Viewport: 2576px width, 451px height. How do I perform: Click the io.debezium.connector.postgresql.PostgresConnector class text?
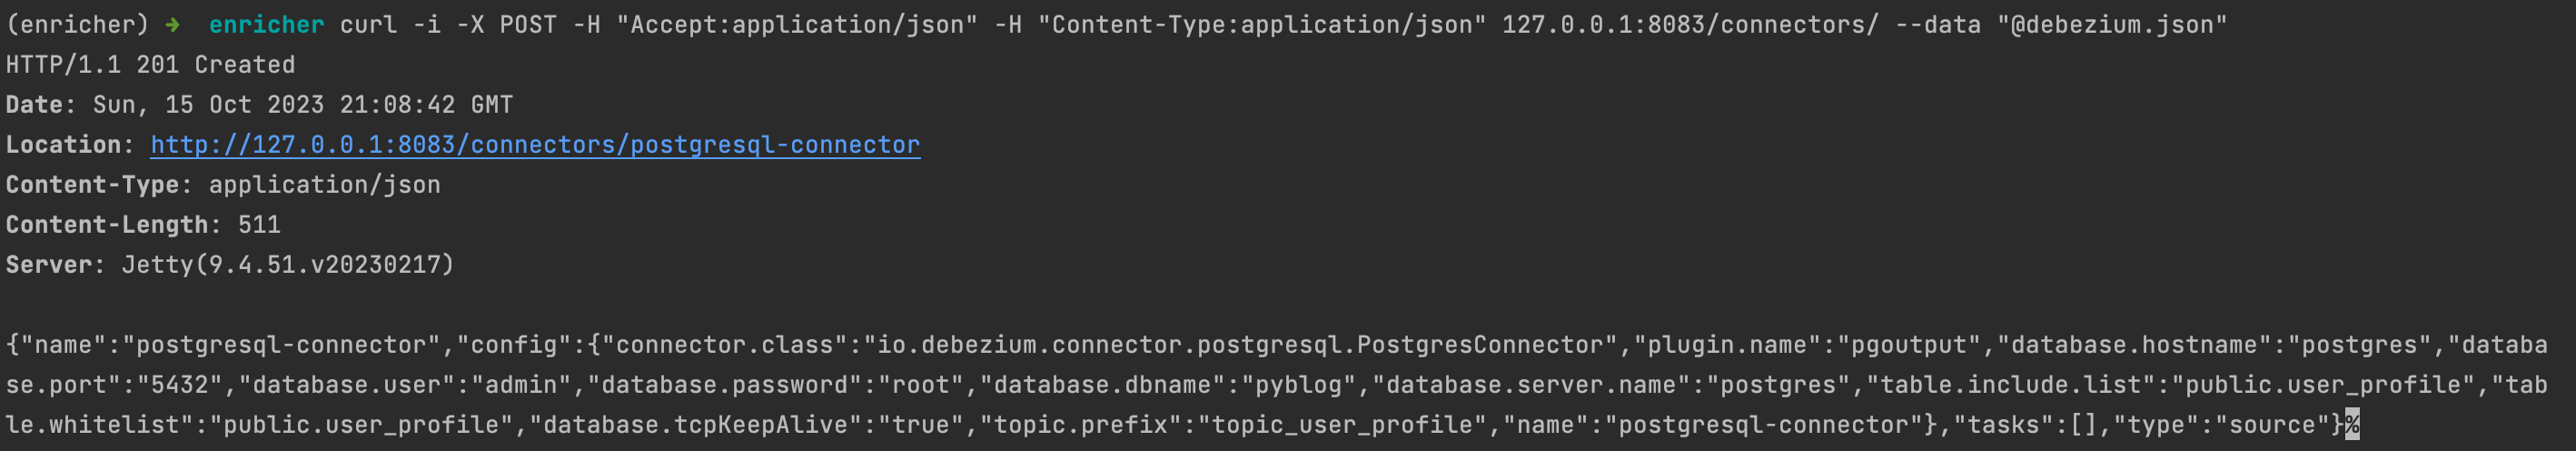[1240, 345]
